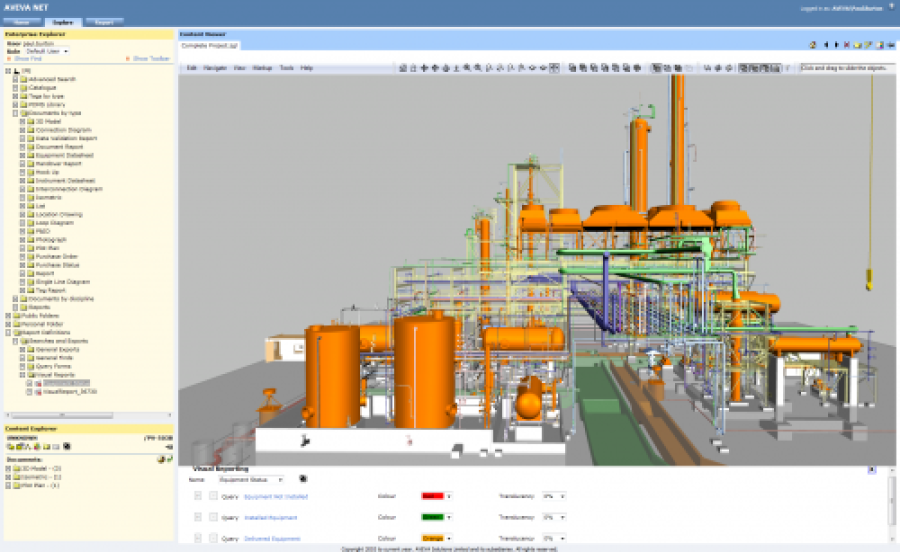Open the Tools menu
This screenshot has width=900, height=552.
pos(286,68)
